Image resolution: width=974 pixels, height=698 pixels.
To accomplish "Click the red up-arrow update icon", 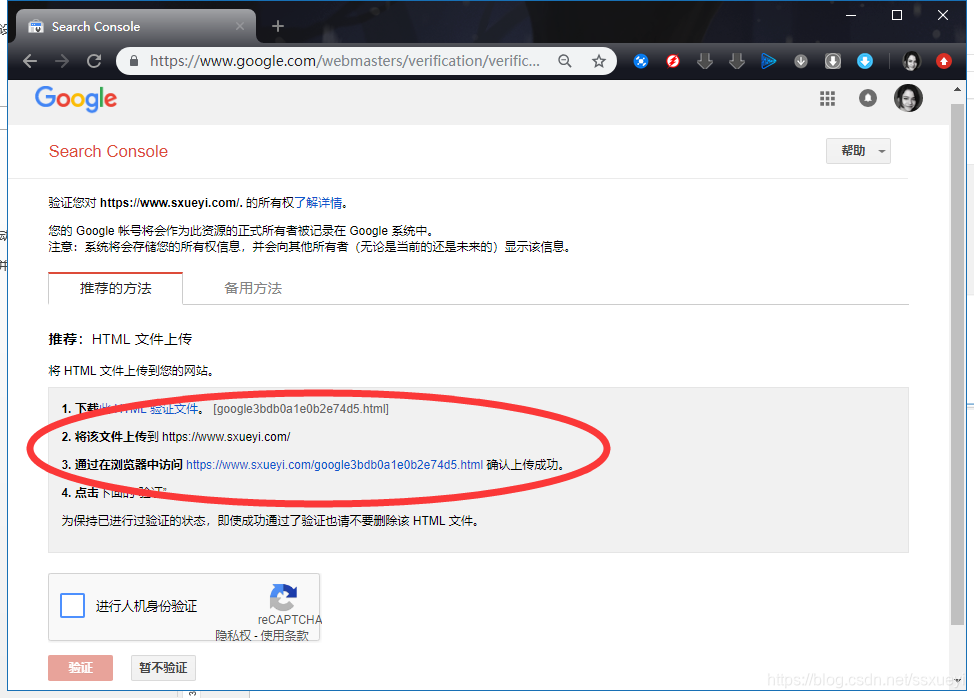I will 944,61.
